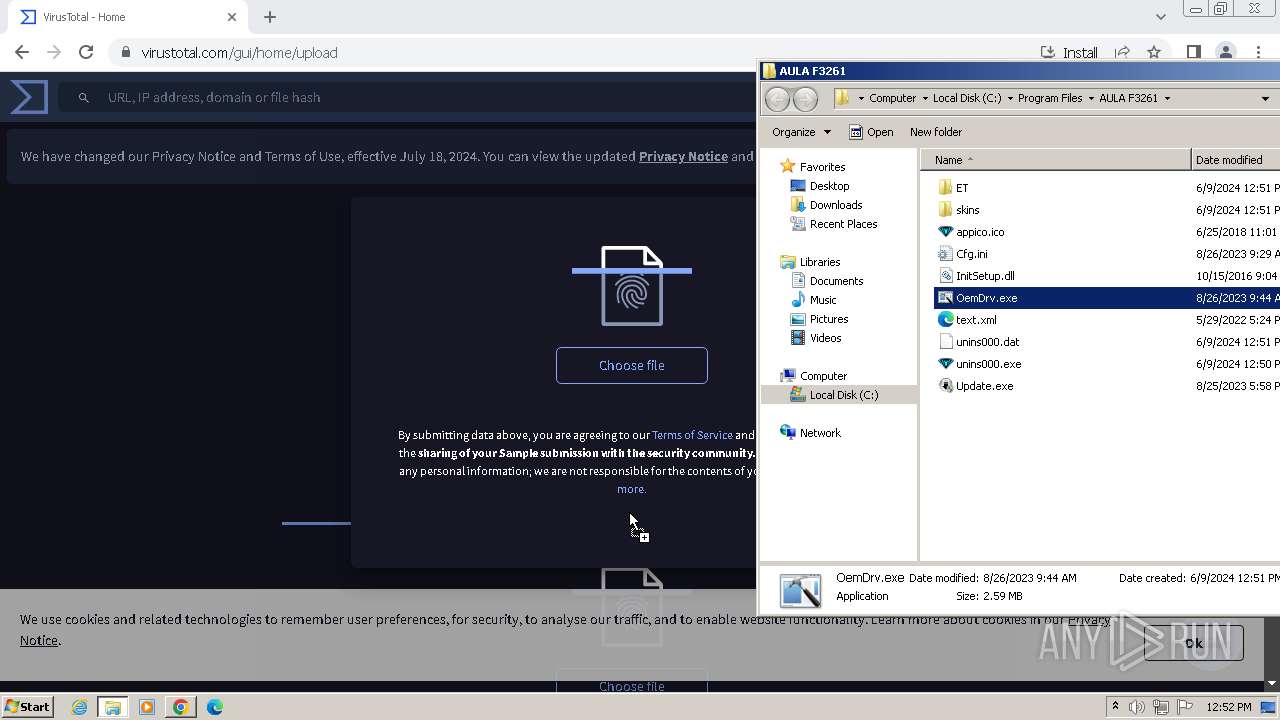Select Network in navigation pane
Viewport: 1280px width, 720px height.
(810, 433)
